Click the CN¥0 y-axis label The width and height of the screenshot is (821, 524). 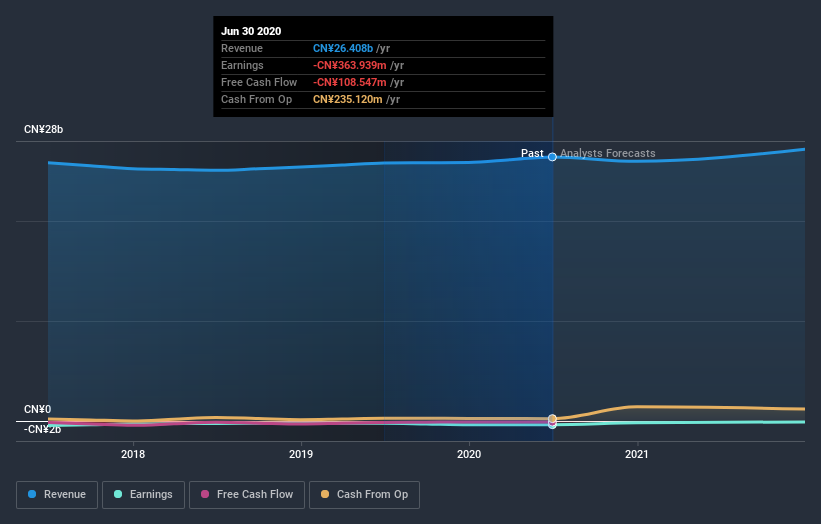38,409
